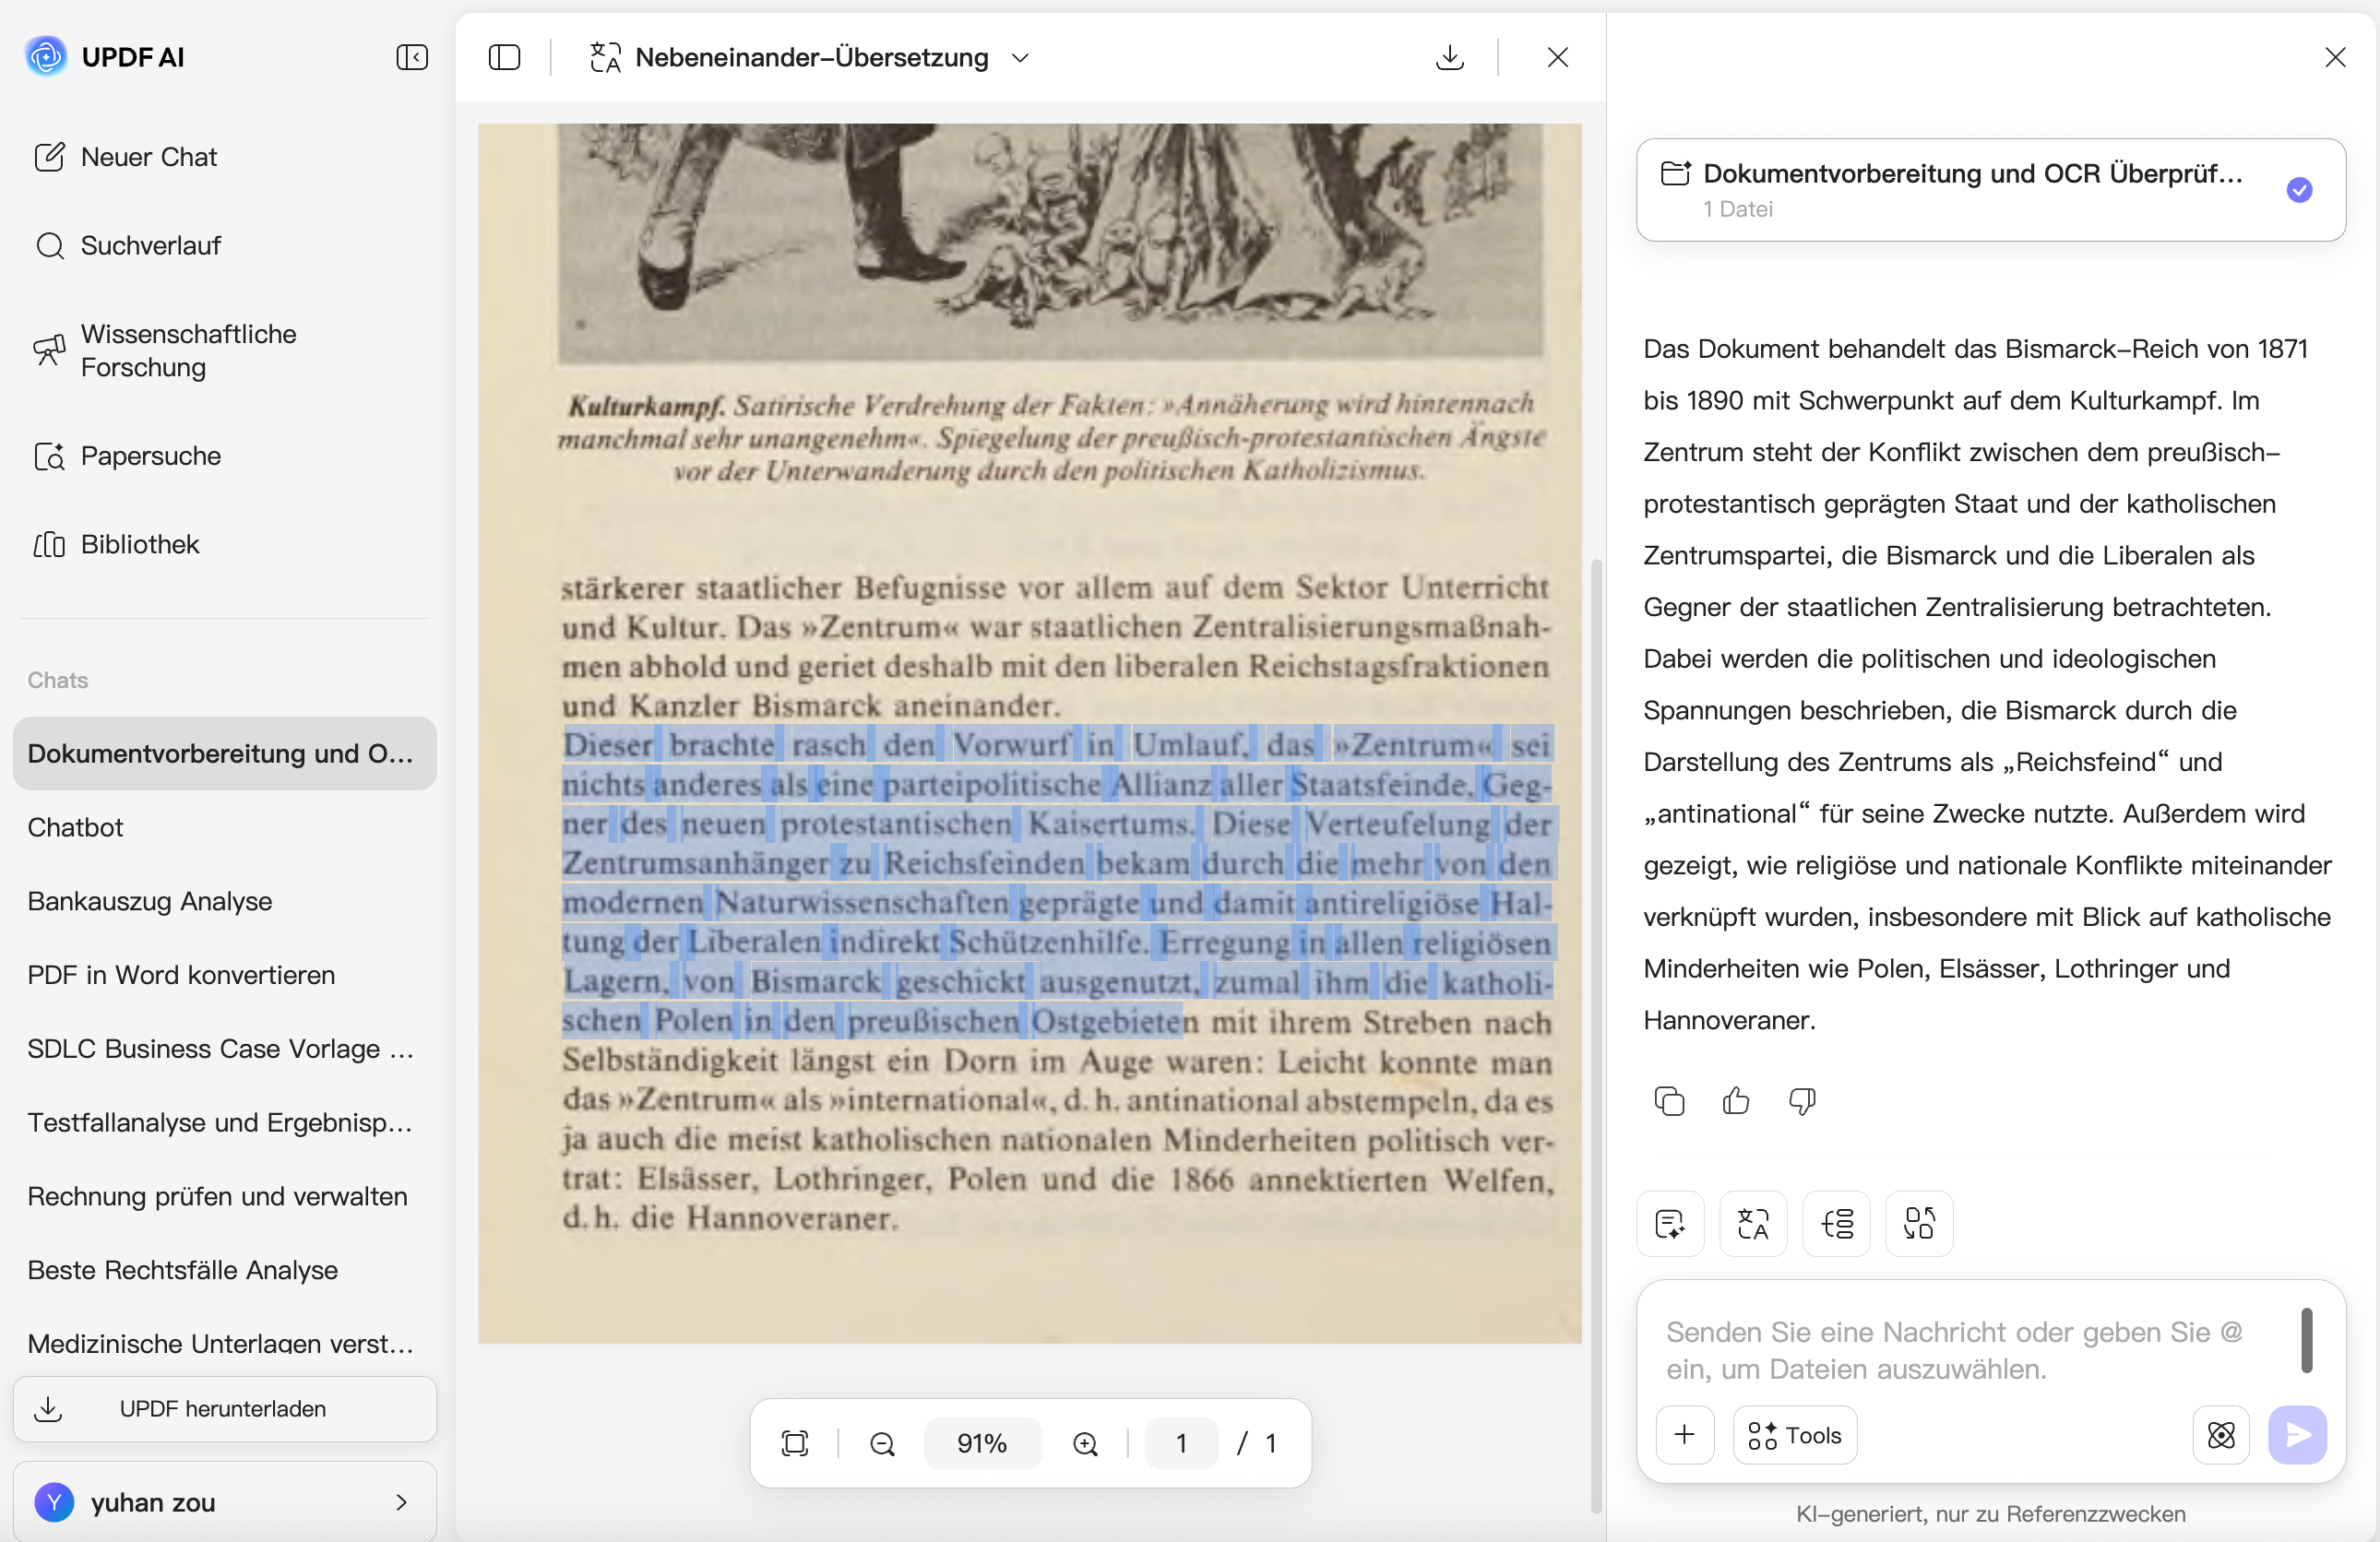Click the download icon in UPDF herunterladen

(48, 1409)
